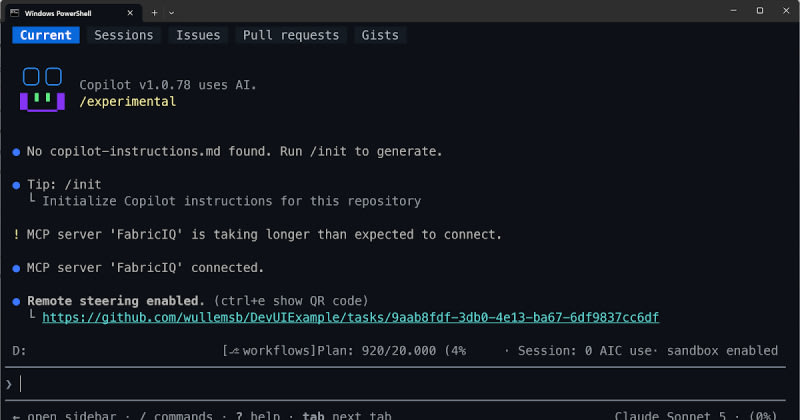Select the Windows PowerShell terminal tab

(71, 13)
